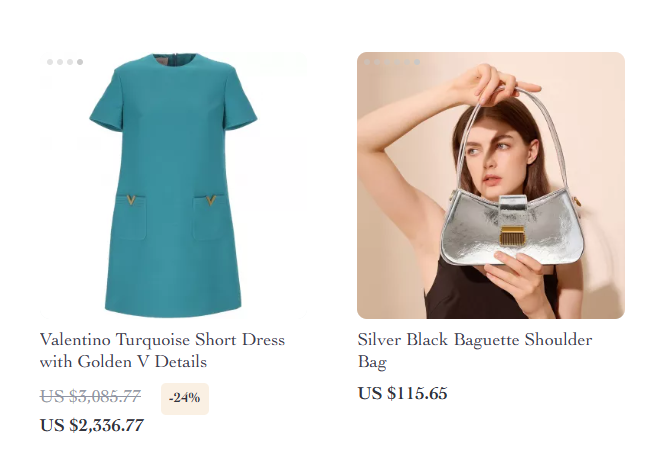This screenshot has height=468, width=665.
Task: Select third carousel dot on dress image
Action: point(70,62)
